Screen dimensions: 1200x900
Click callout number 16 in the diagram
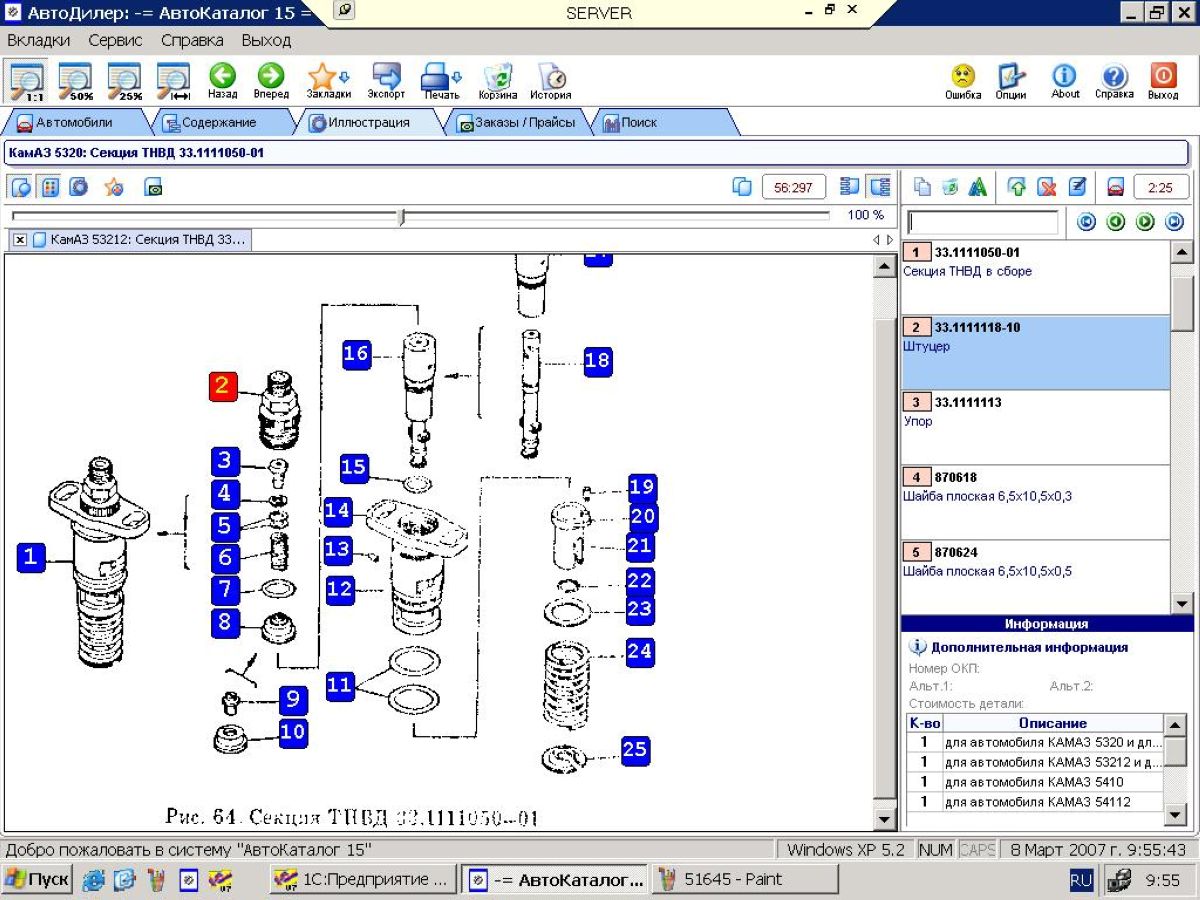(356, 354)
